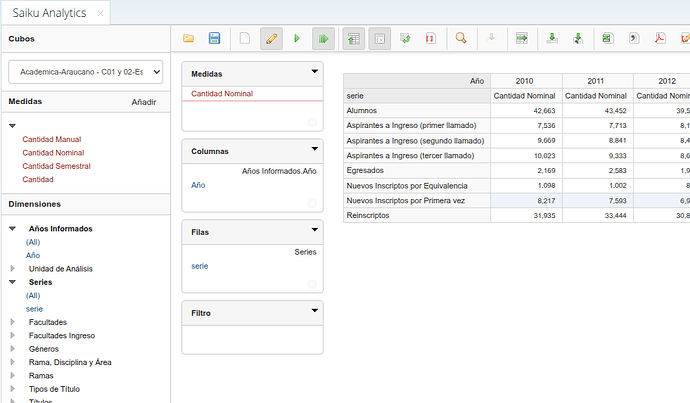Click the serie level in the tree

34,309
